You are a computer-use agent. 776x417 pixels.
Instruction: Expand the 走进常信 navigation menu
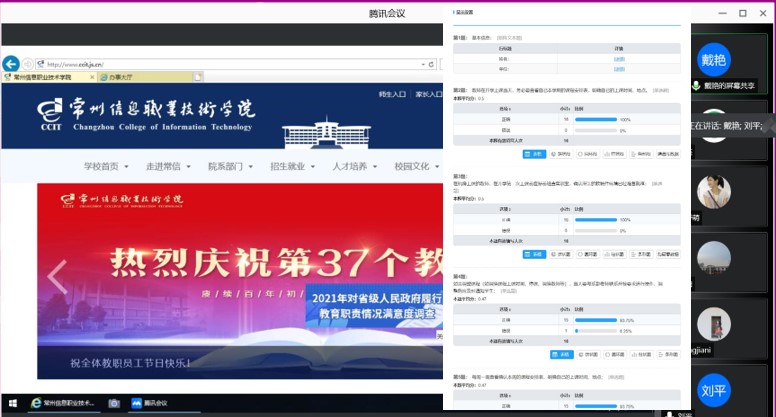pyautogui.click(x=168, y=166)
